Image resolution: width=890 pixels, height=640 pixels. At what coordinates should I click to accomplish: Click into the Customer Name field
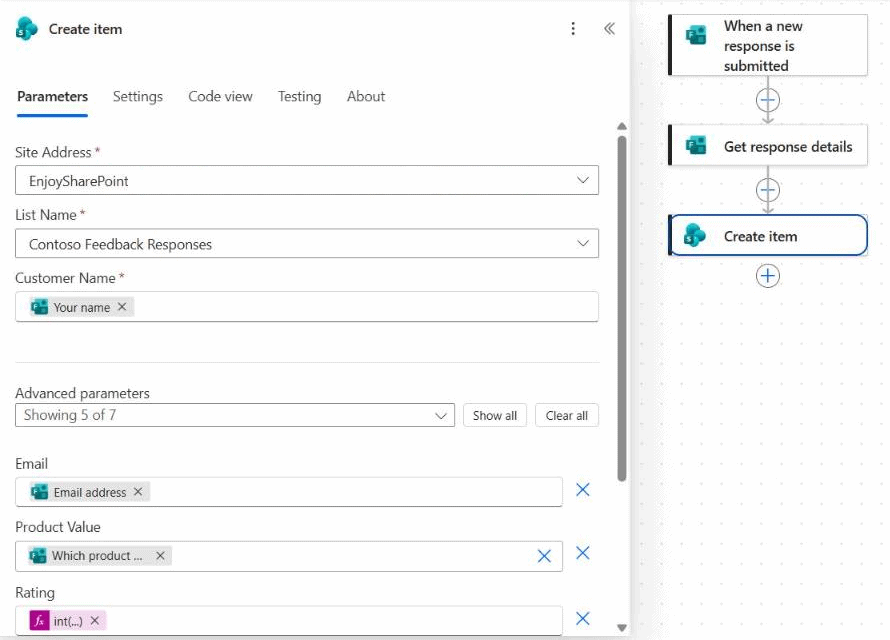tap(307, 307)
